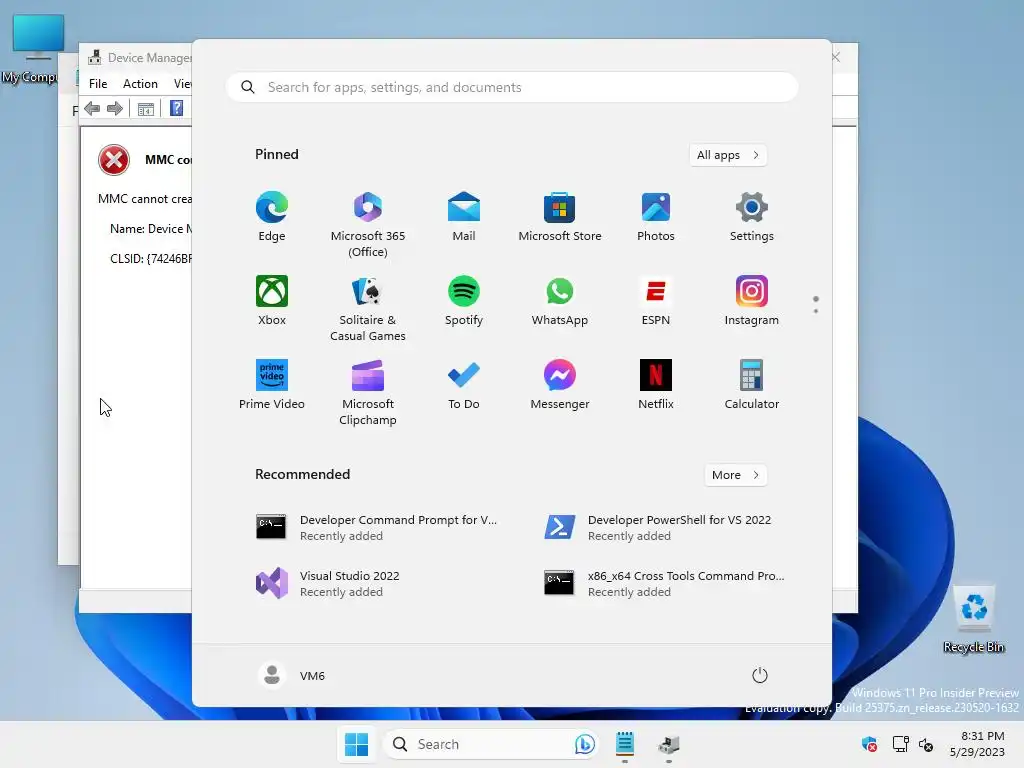
Task: Open Bing chat icon in taskbar search
Action: (x=584, y=744)
